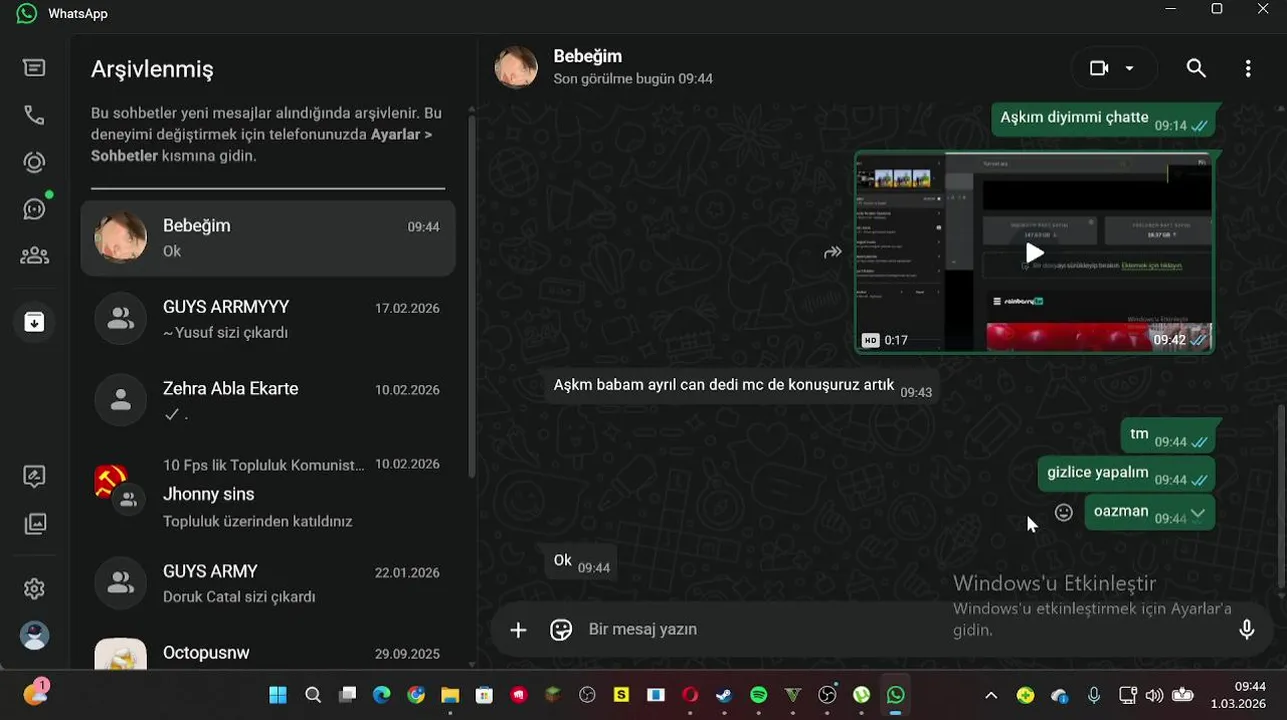Expand the call options dropdown arrow

click(1129, 68)
